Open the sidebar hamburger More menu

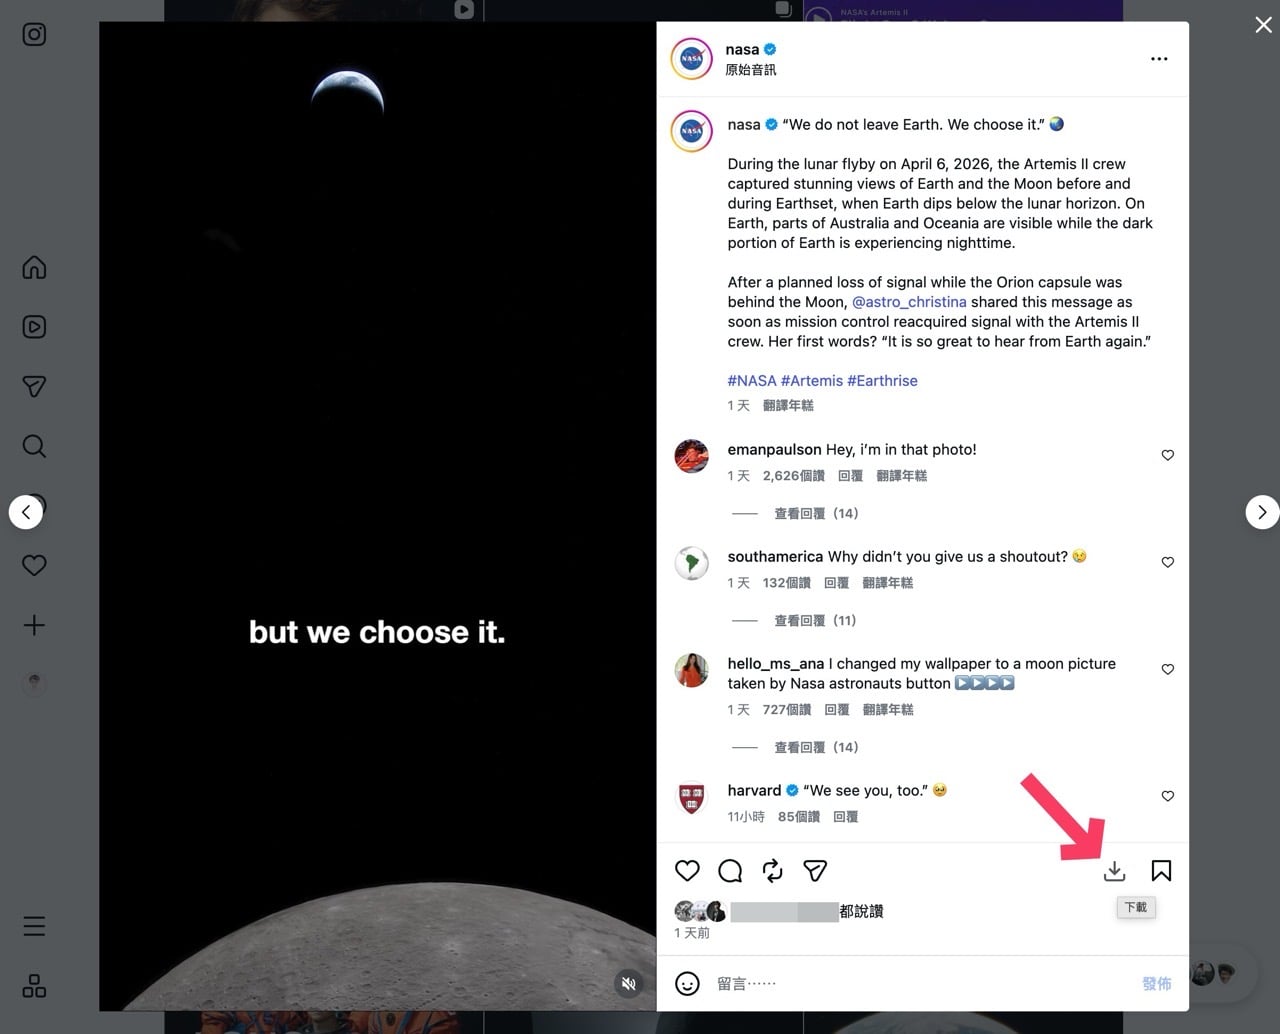coord(34,926)
